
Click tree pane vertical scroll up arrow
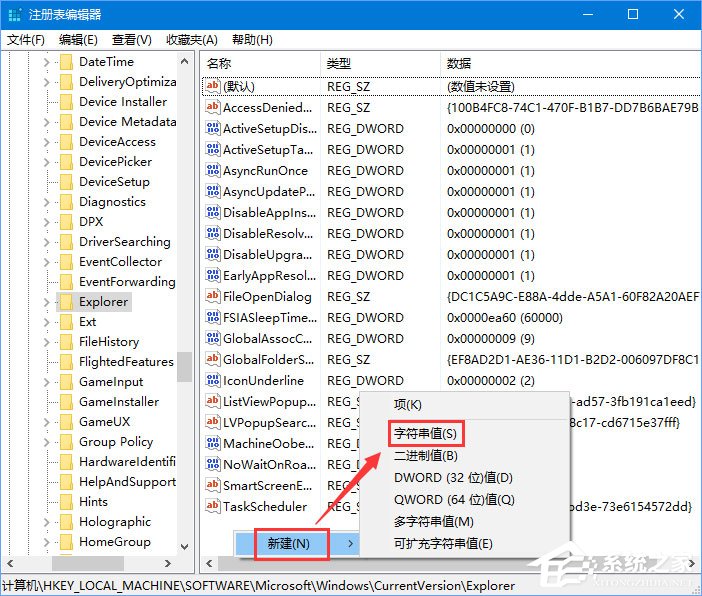(x=184, y=61)
